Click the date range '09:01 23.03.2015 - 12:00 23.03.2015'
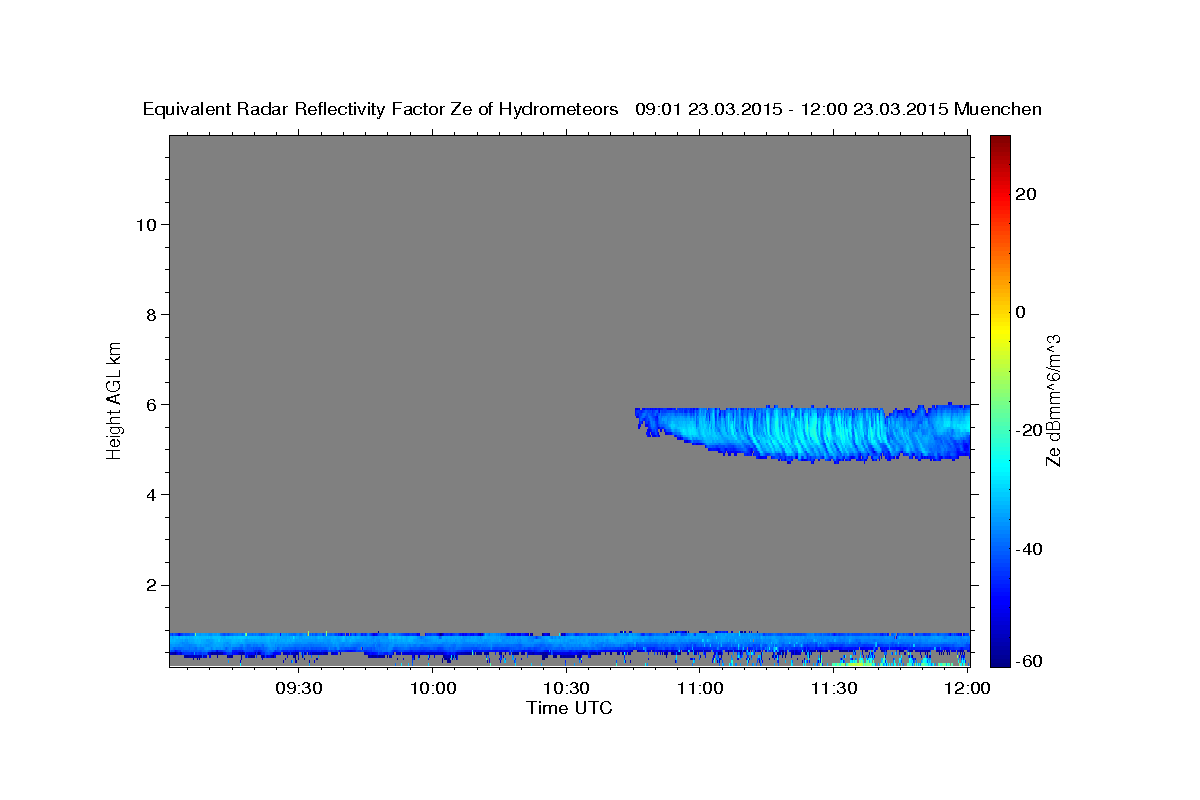 [792, 110]
